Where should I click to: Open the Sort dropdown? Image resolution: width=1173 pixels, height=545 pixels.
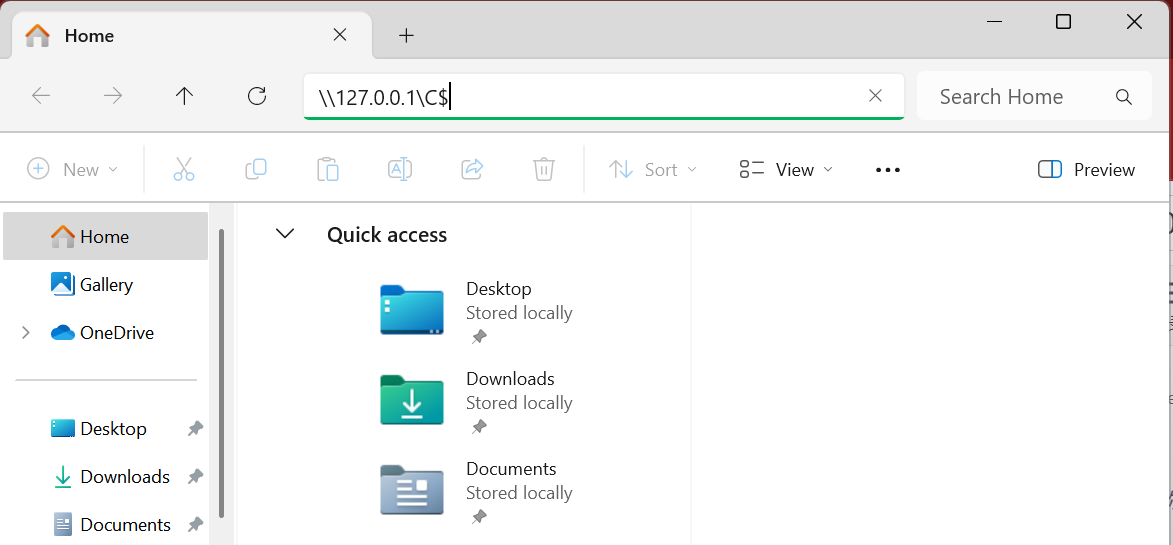652,170
